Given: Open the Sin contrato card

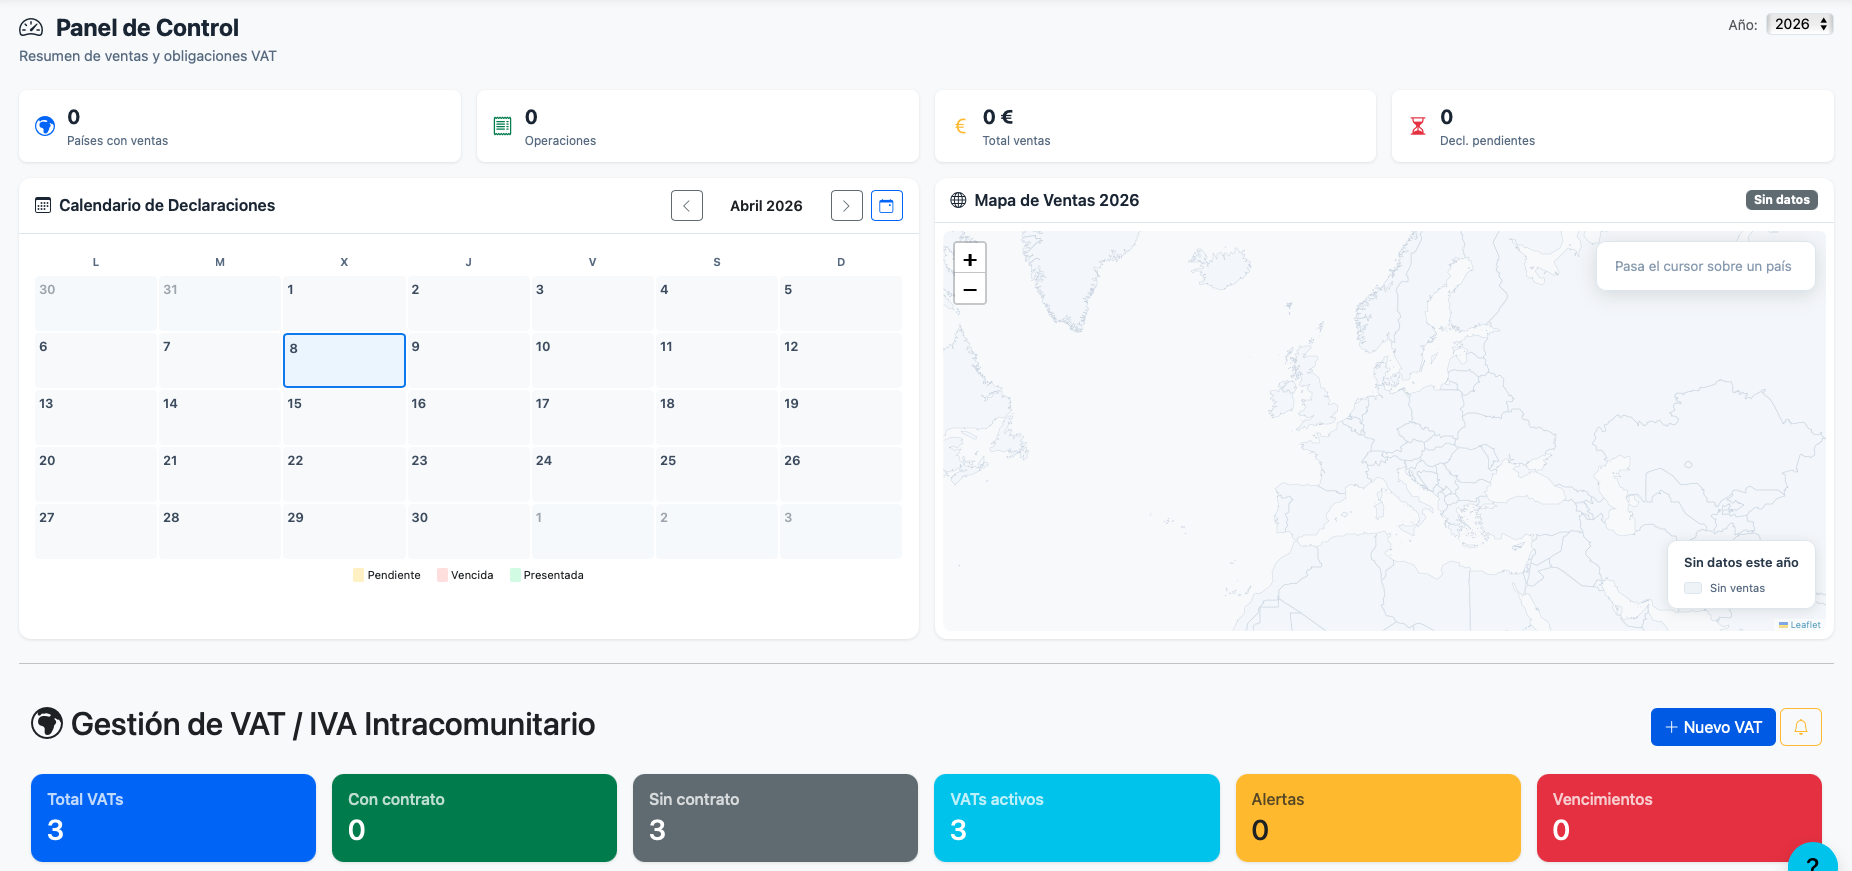Looking at the screenshot, I should (x=775, y=817).
